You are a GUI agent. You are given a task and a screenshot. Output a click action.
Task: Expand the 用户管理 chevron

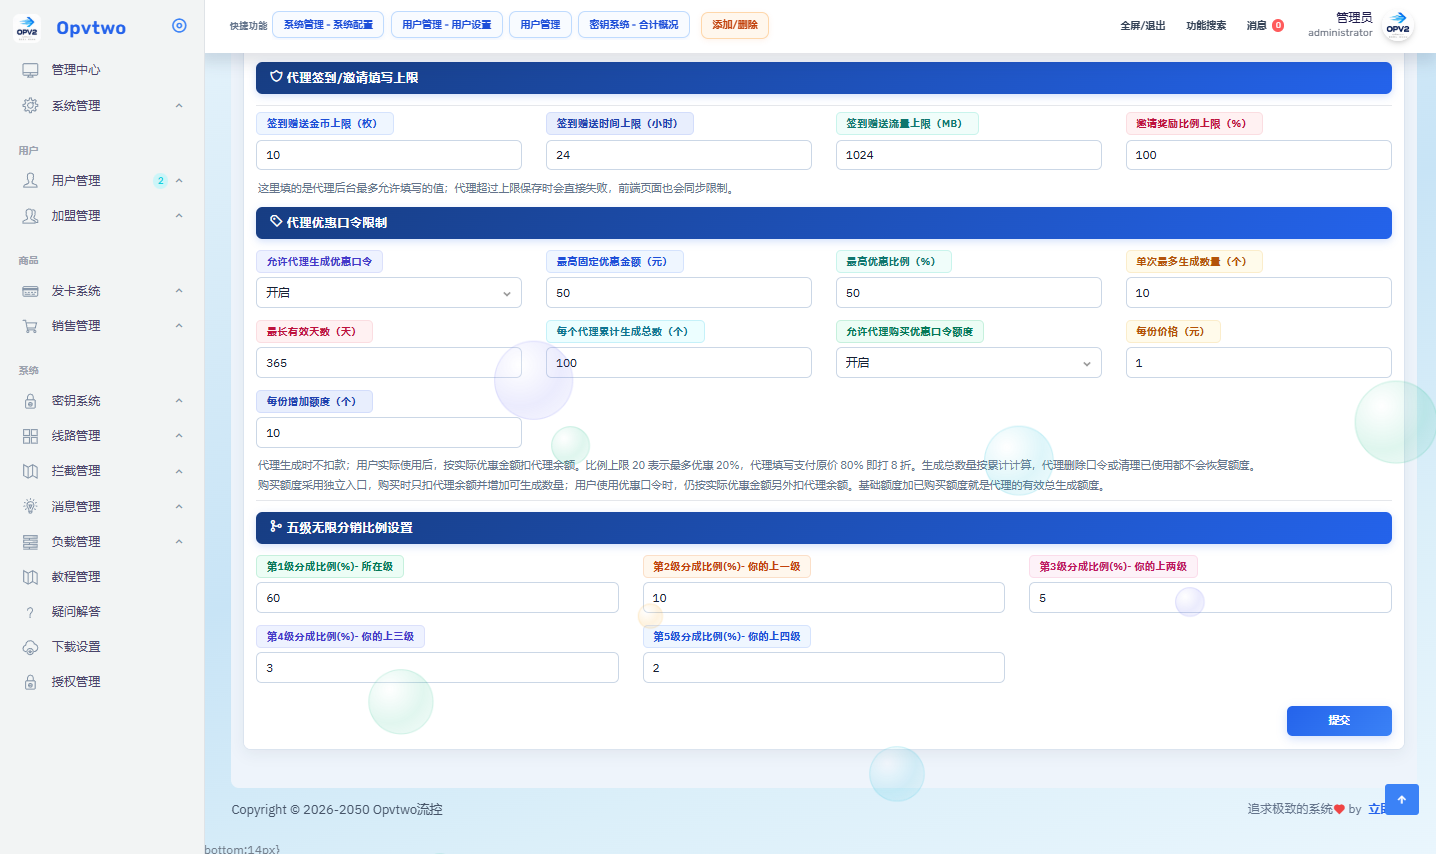tap(179, 180)
